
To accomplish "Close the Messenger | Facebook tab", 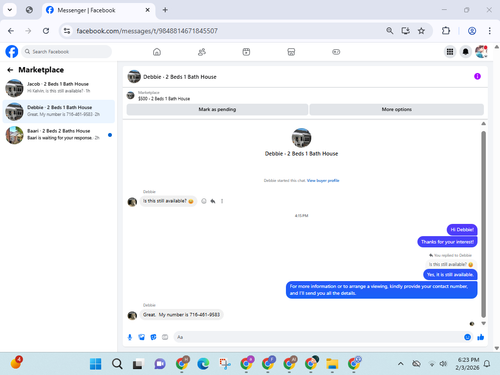I will (x=147, y=10).
